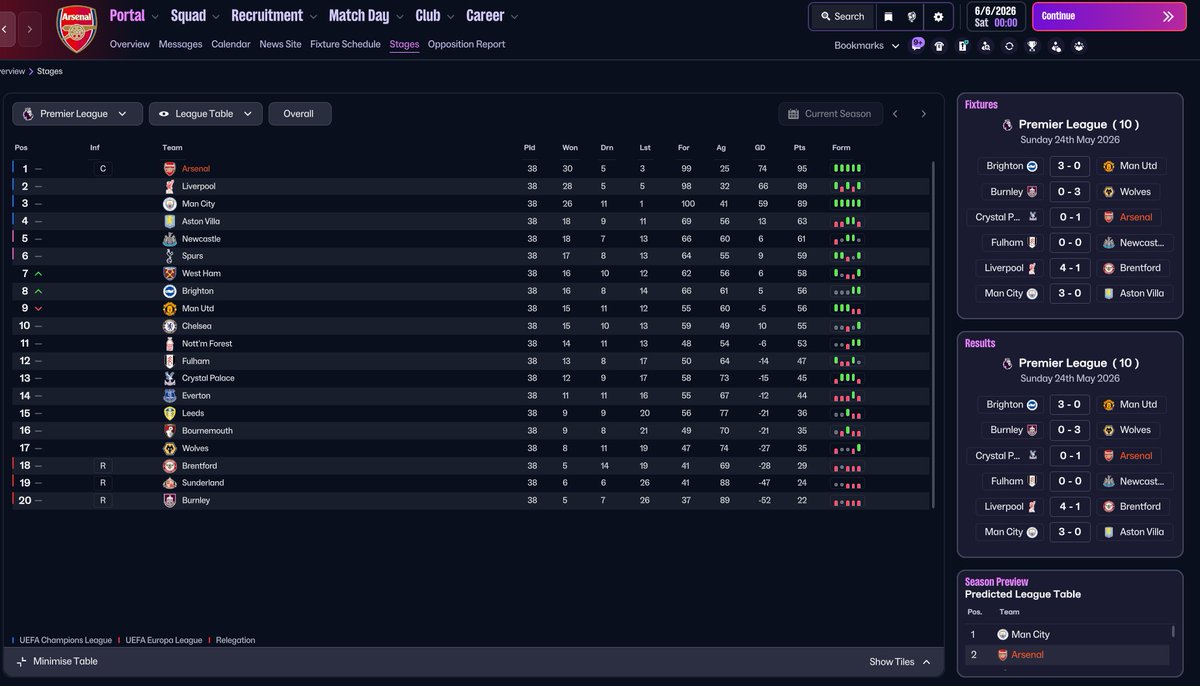Click the Overall filter button
Viewport: 1200px width, 686px height.
tap(299, 114)
